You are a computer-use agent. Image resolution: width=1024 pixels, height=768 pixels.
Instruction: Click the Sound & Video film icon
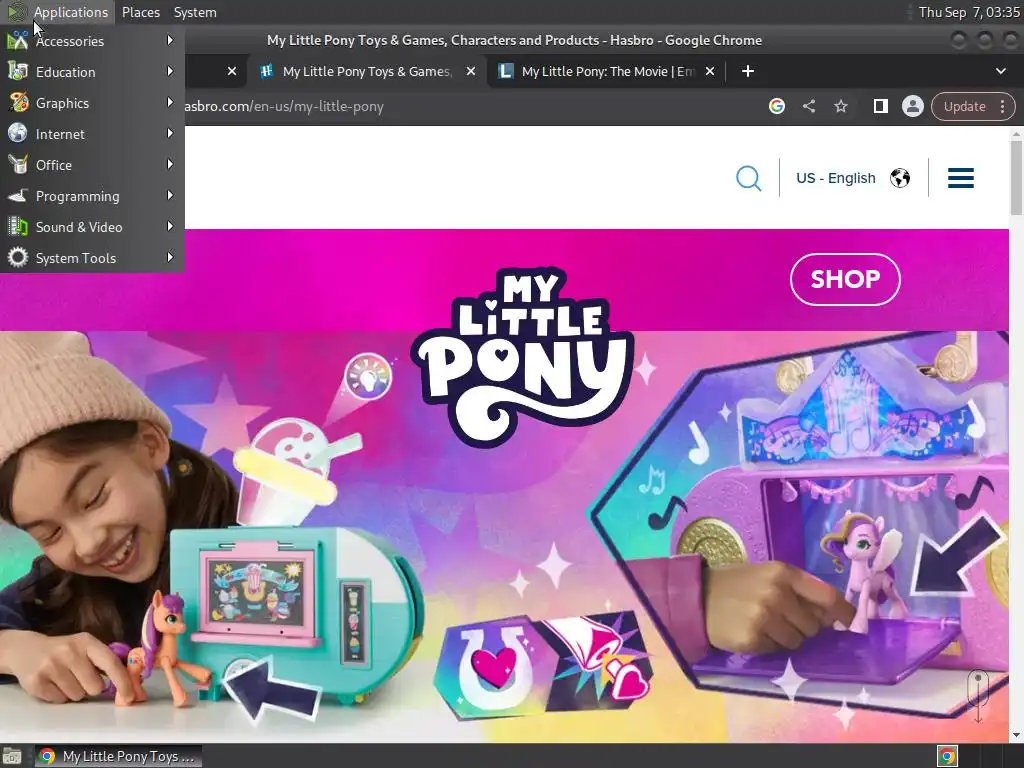pos(18,227)
